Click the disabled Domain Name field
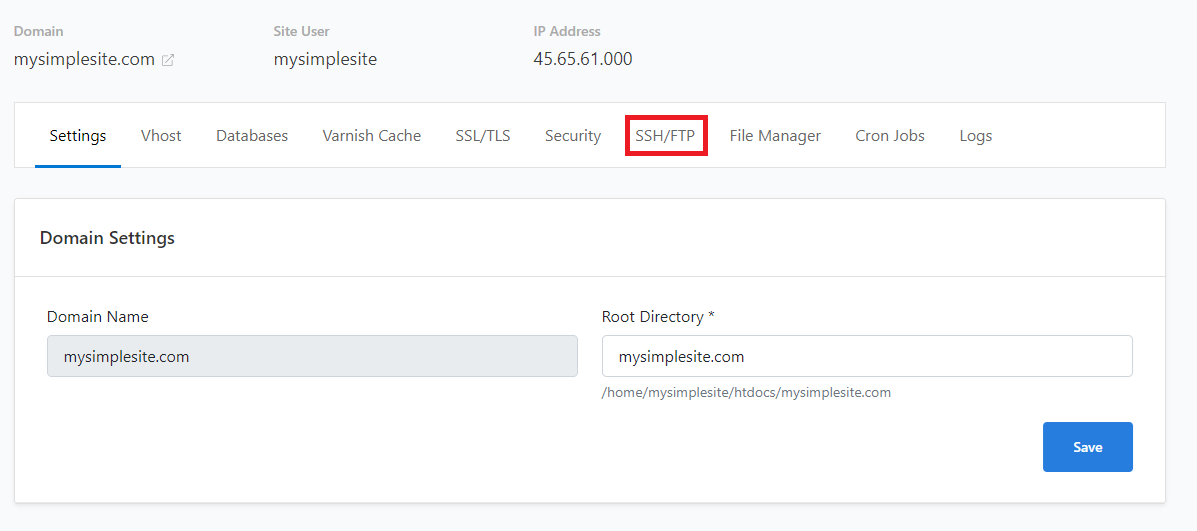1197x531 pixels. [312, 356]
